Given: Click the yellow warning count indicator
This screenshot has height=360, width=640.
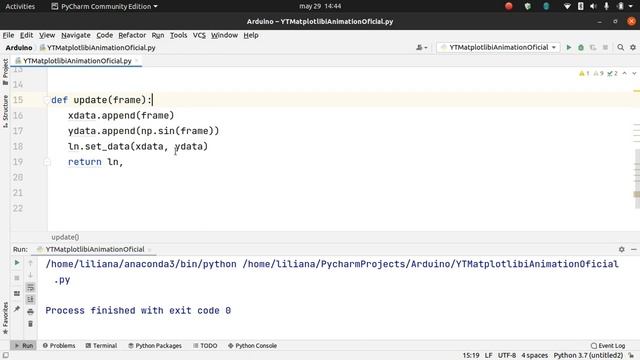Looking at the screenshot, I should pos(584,73).
